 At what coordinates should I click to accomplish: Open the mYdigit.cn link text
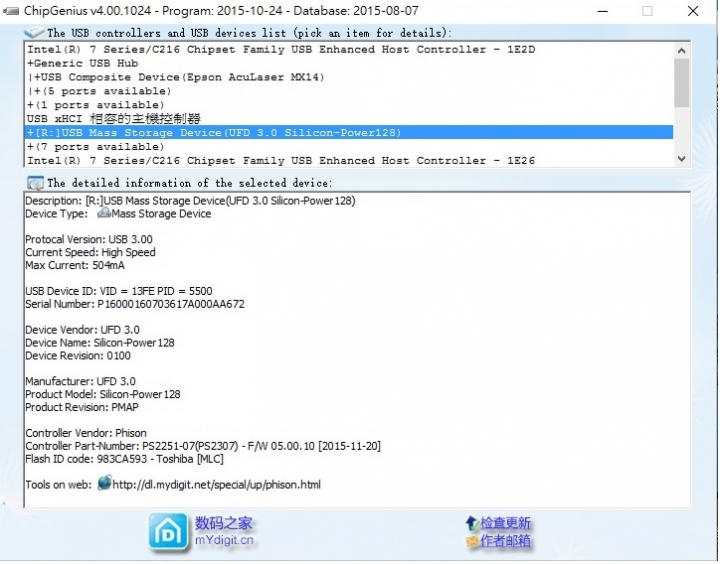224,540
